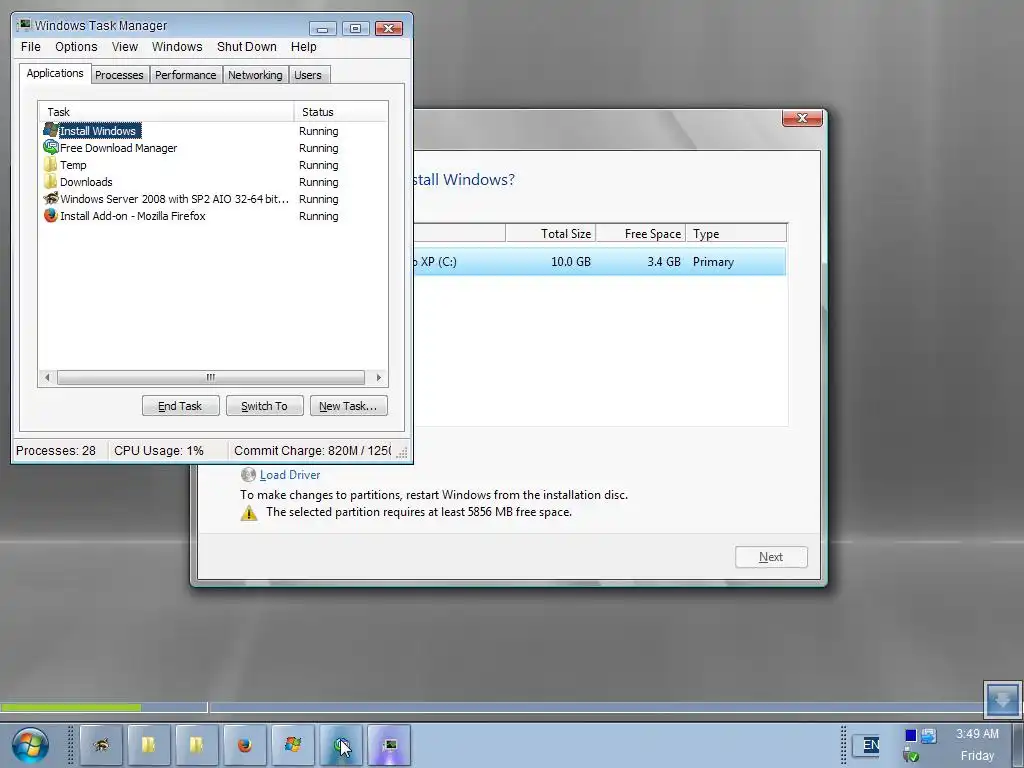This screenshot has height=768, width=1024.
Task: Switch to the Processes tab
Action: pos(120,75)
